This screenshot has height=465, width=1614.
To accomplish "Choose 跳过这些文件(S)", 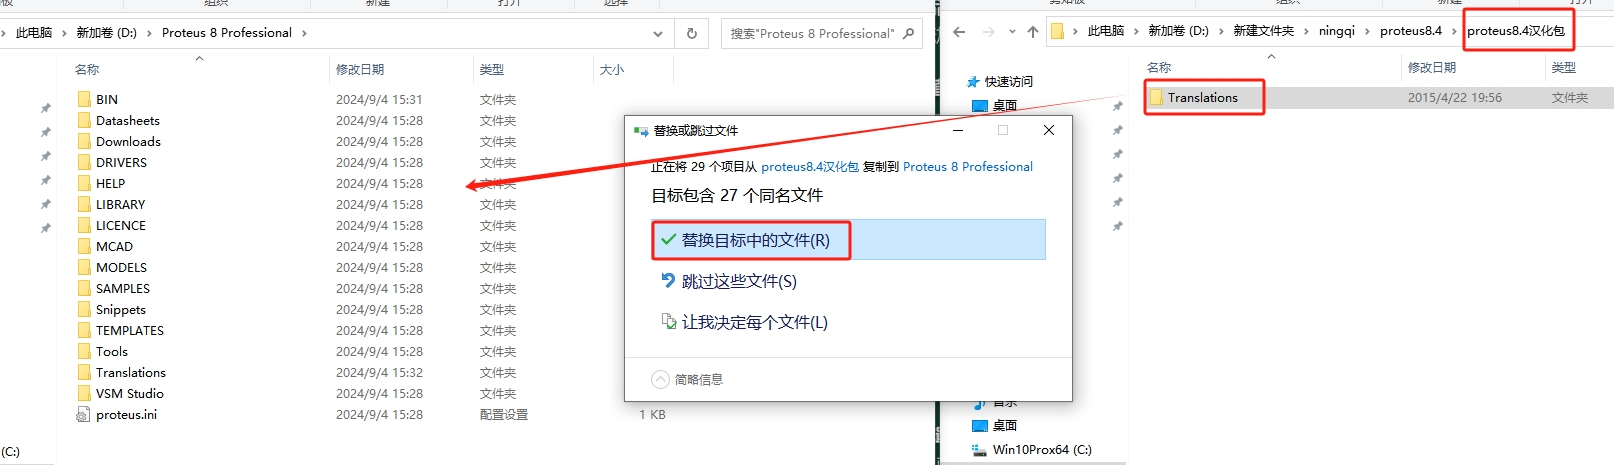I will pyautogui.click(x=739, y=281).
